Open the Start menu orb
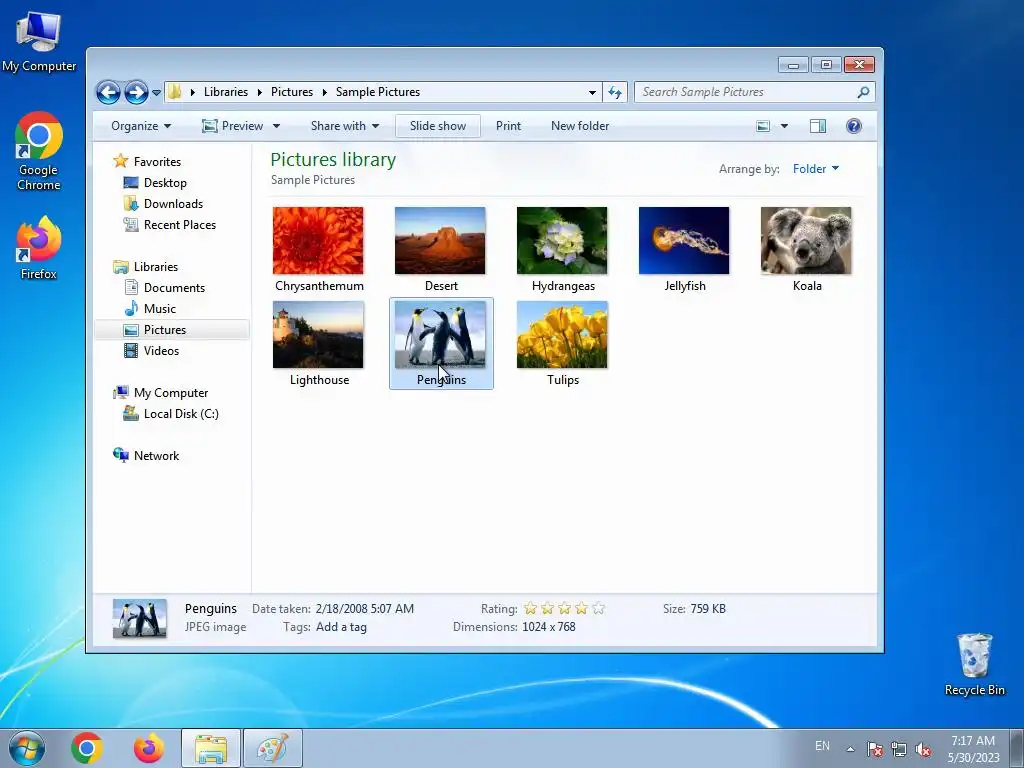This screenshot has width=1024, height=768. pos(27,748)
